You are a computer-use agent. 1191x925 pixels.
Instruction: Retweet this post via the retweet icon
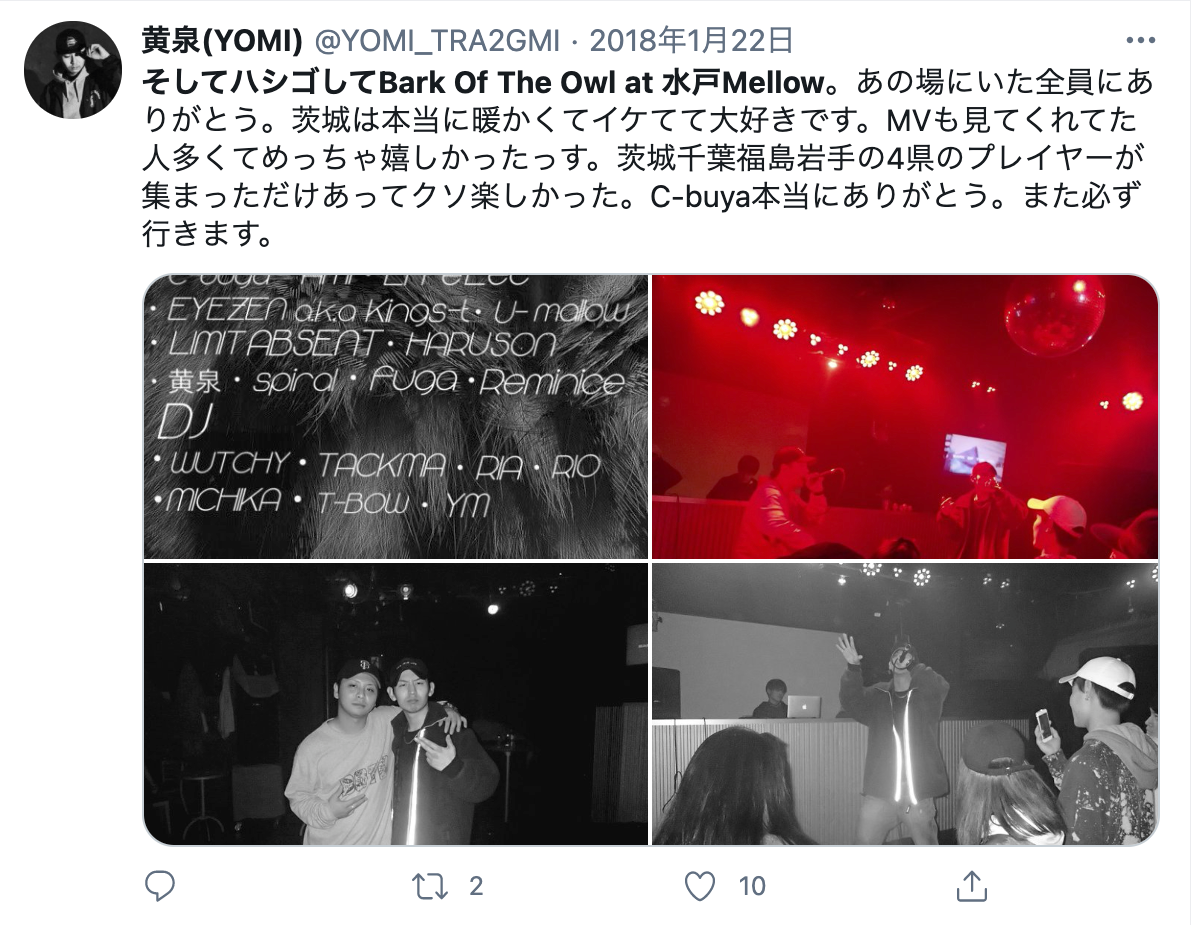[x=430, y=886]
